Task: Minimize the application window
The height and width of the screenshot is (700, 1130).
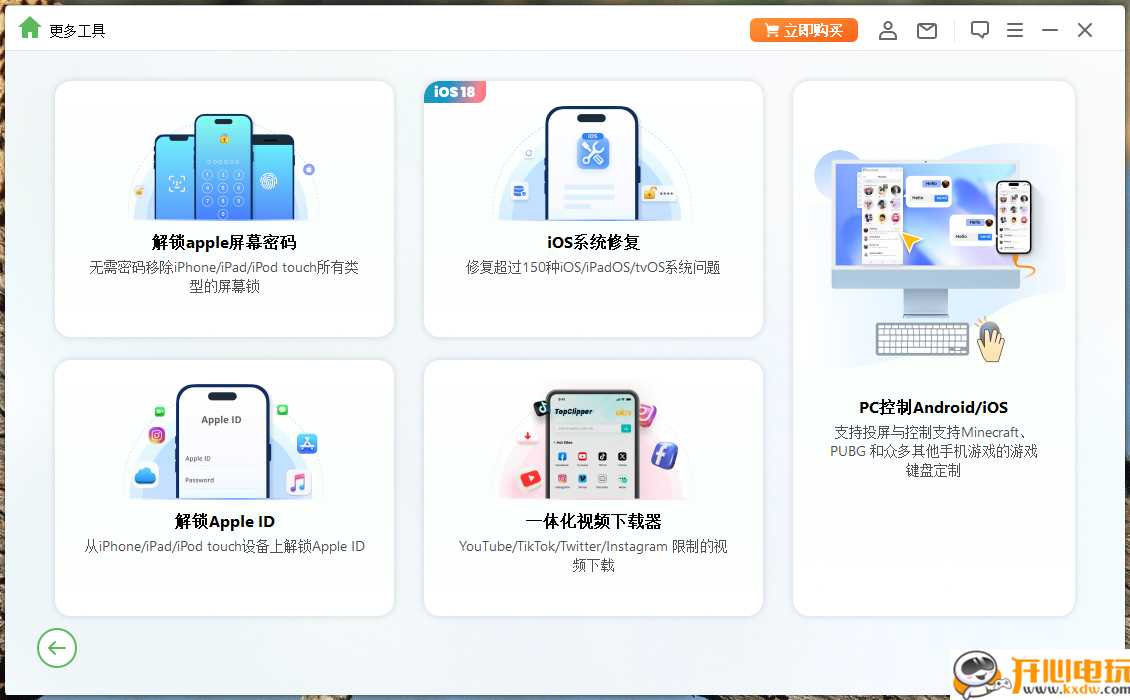Action: click(x=1050, y=29)
